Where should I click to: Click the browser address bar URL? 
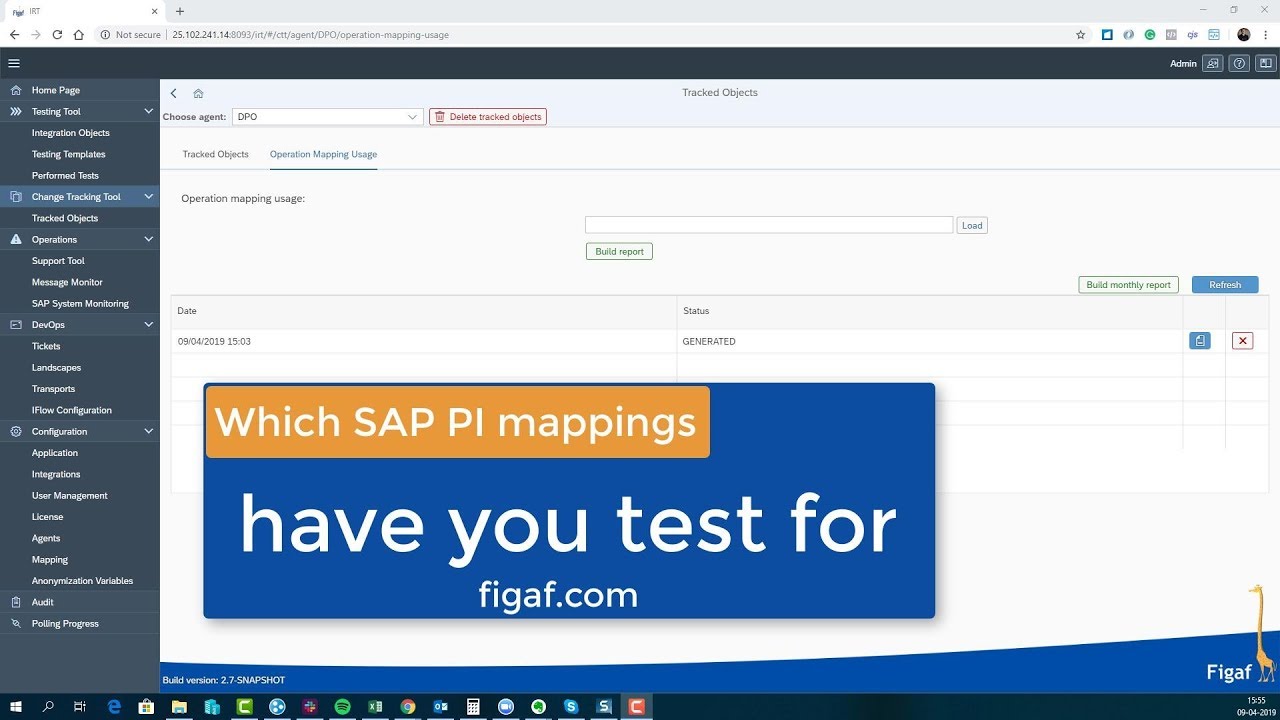[x=310, y=34]
